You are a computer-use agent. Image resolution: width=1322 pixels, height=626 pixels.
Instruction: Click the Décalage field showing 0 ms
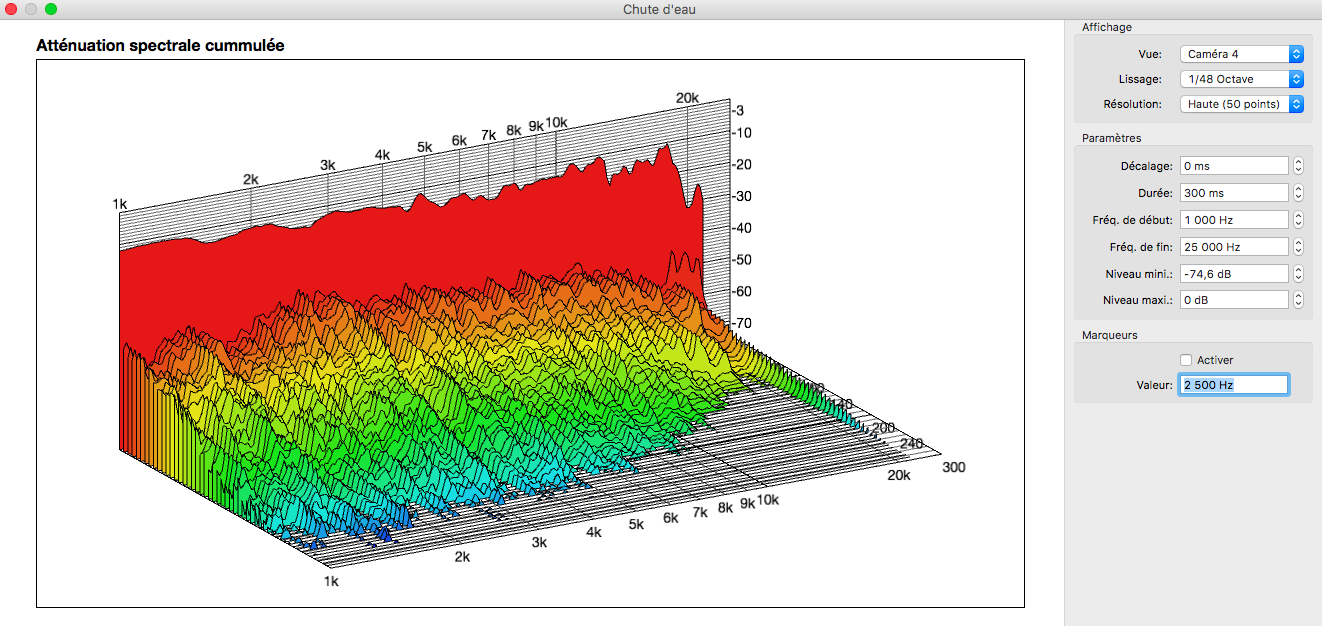point(1234,166)
